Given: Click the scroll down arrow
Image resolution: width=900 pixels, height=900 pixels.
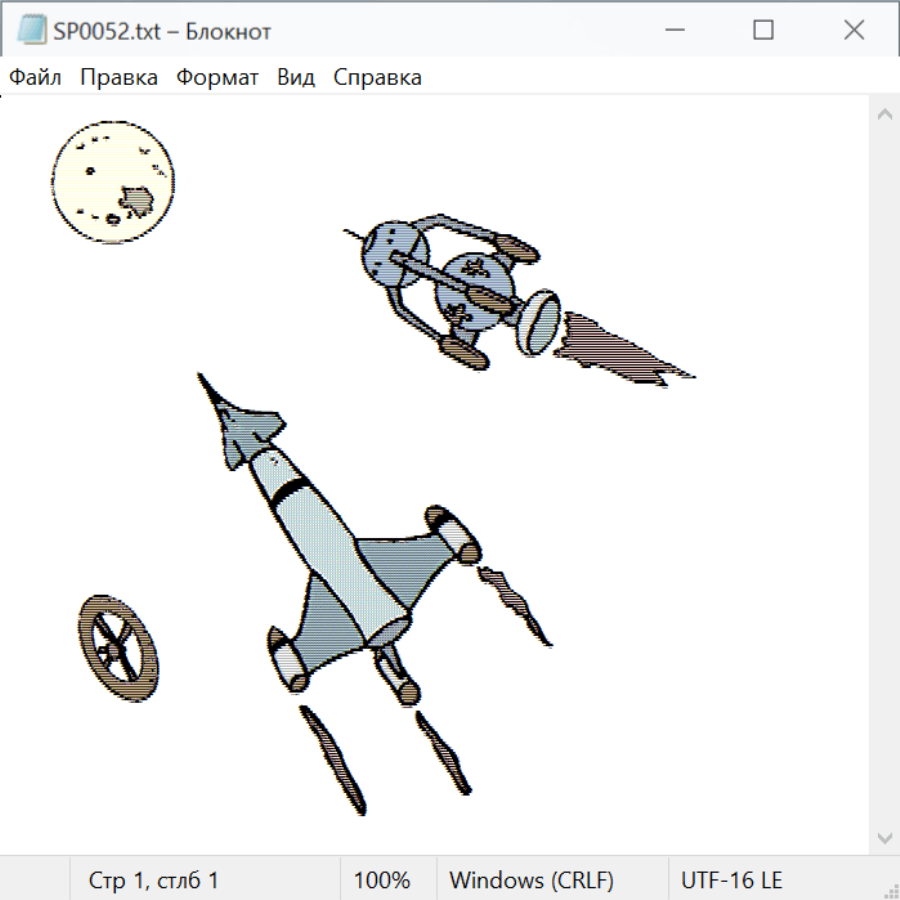Looking at the screenshot, I should coord(884,837).
